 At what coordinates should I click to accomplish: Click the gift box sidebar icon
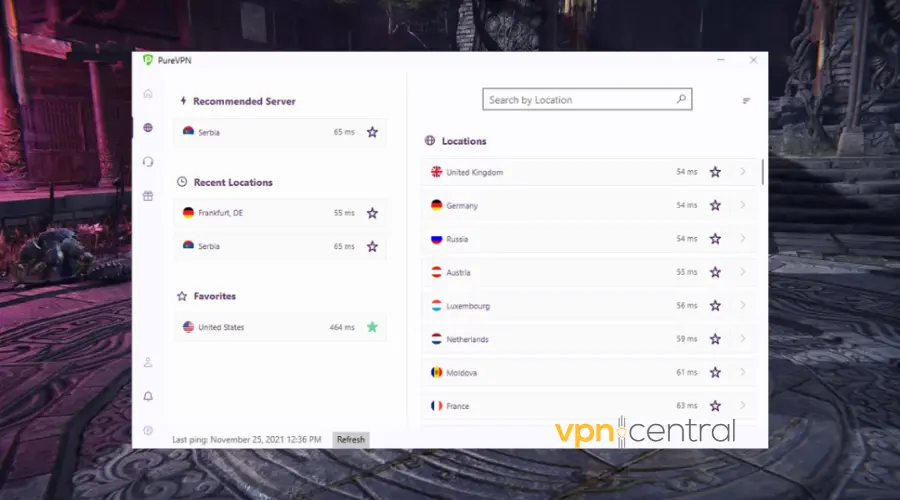pyautogui.click(x=148, y=196)
